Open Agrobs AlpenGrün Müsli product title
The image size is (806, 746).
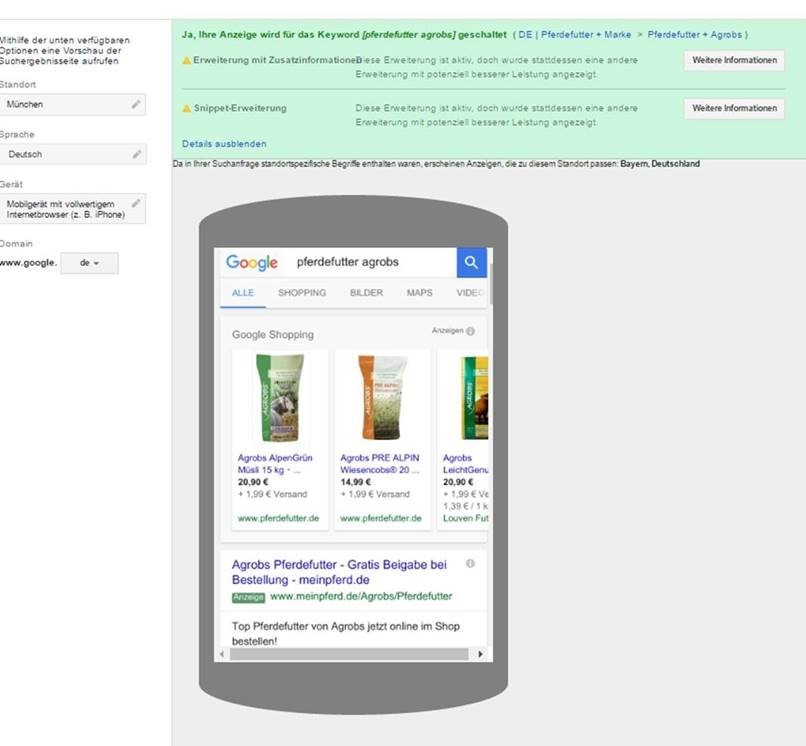(x=275, y=464)
